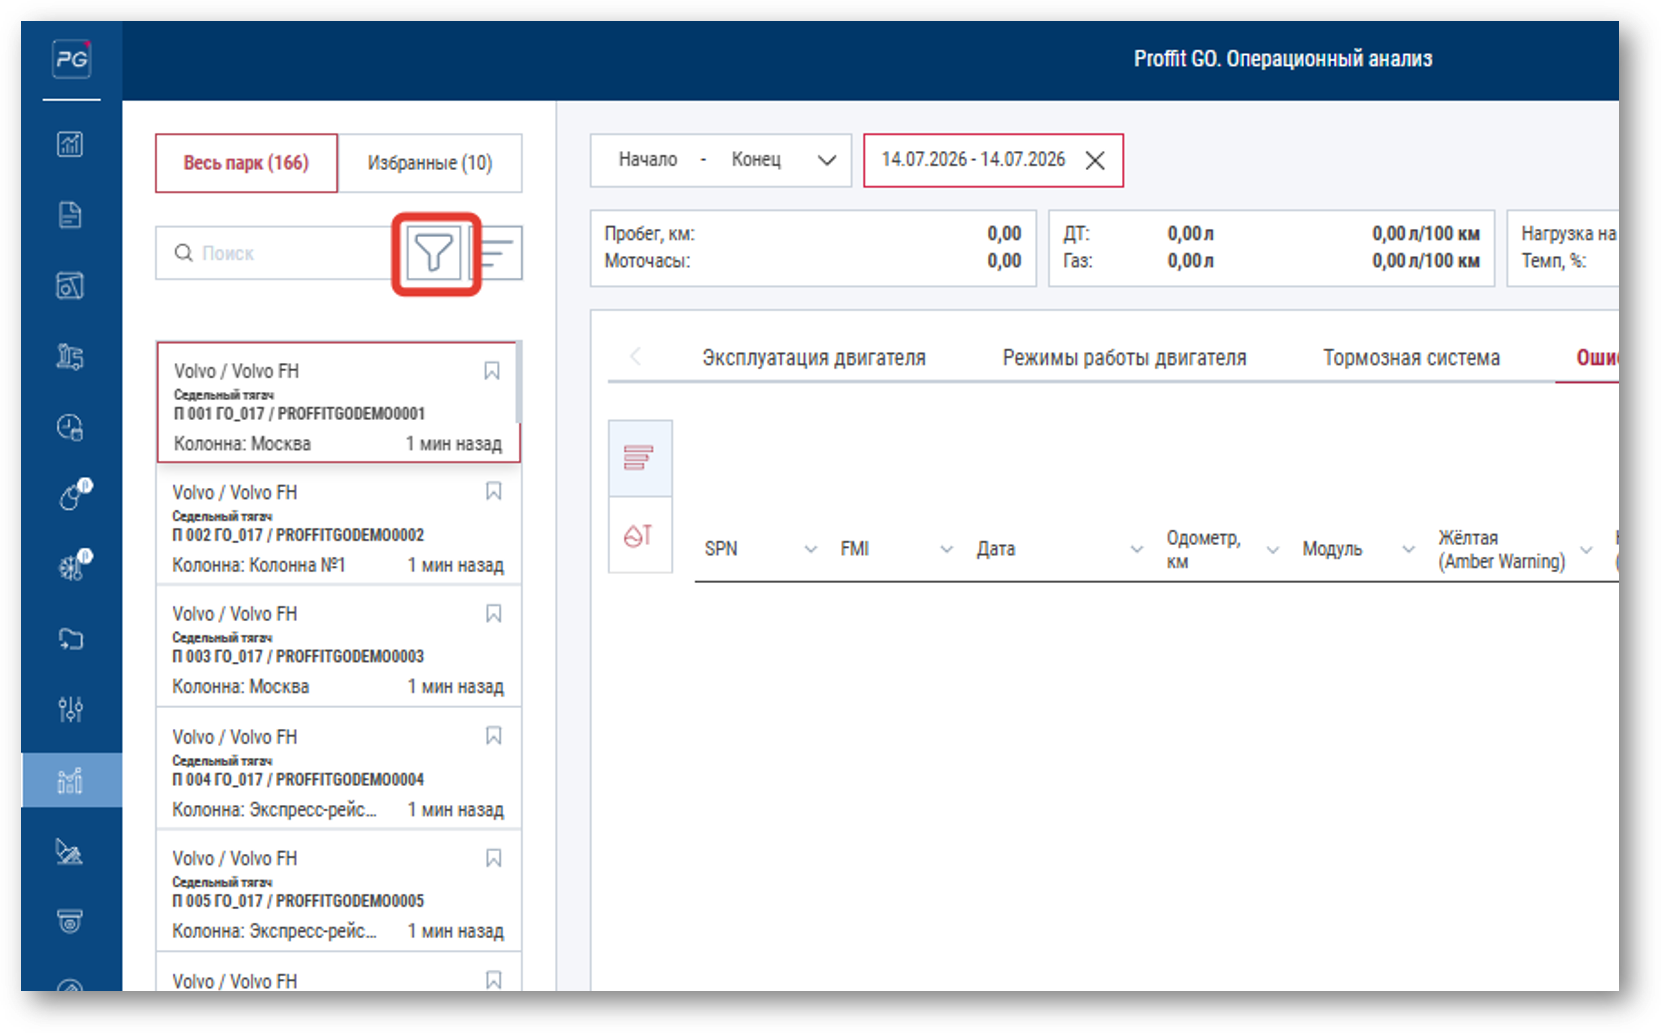Open the document page sidebar icon
1661x1033 pixels.
point(70,215)
